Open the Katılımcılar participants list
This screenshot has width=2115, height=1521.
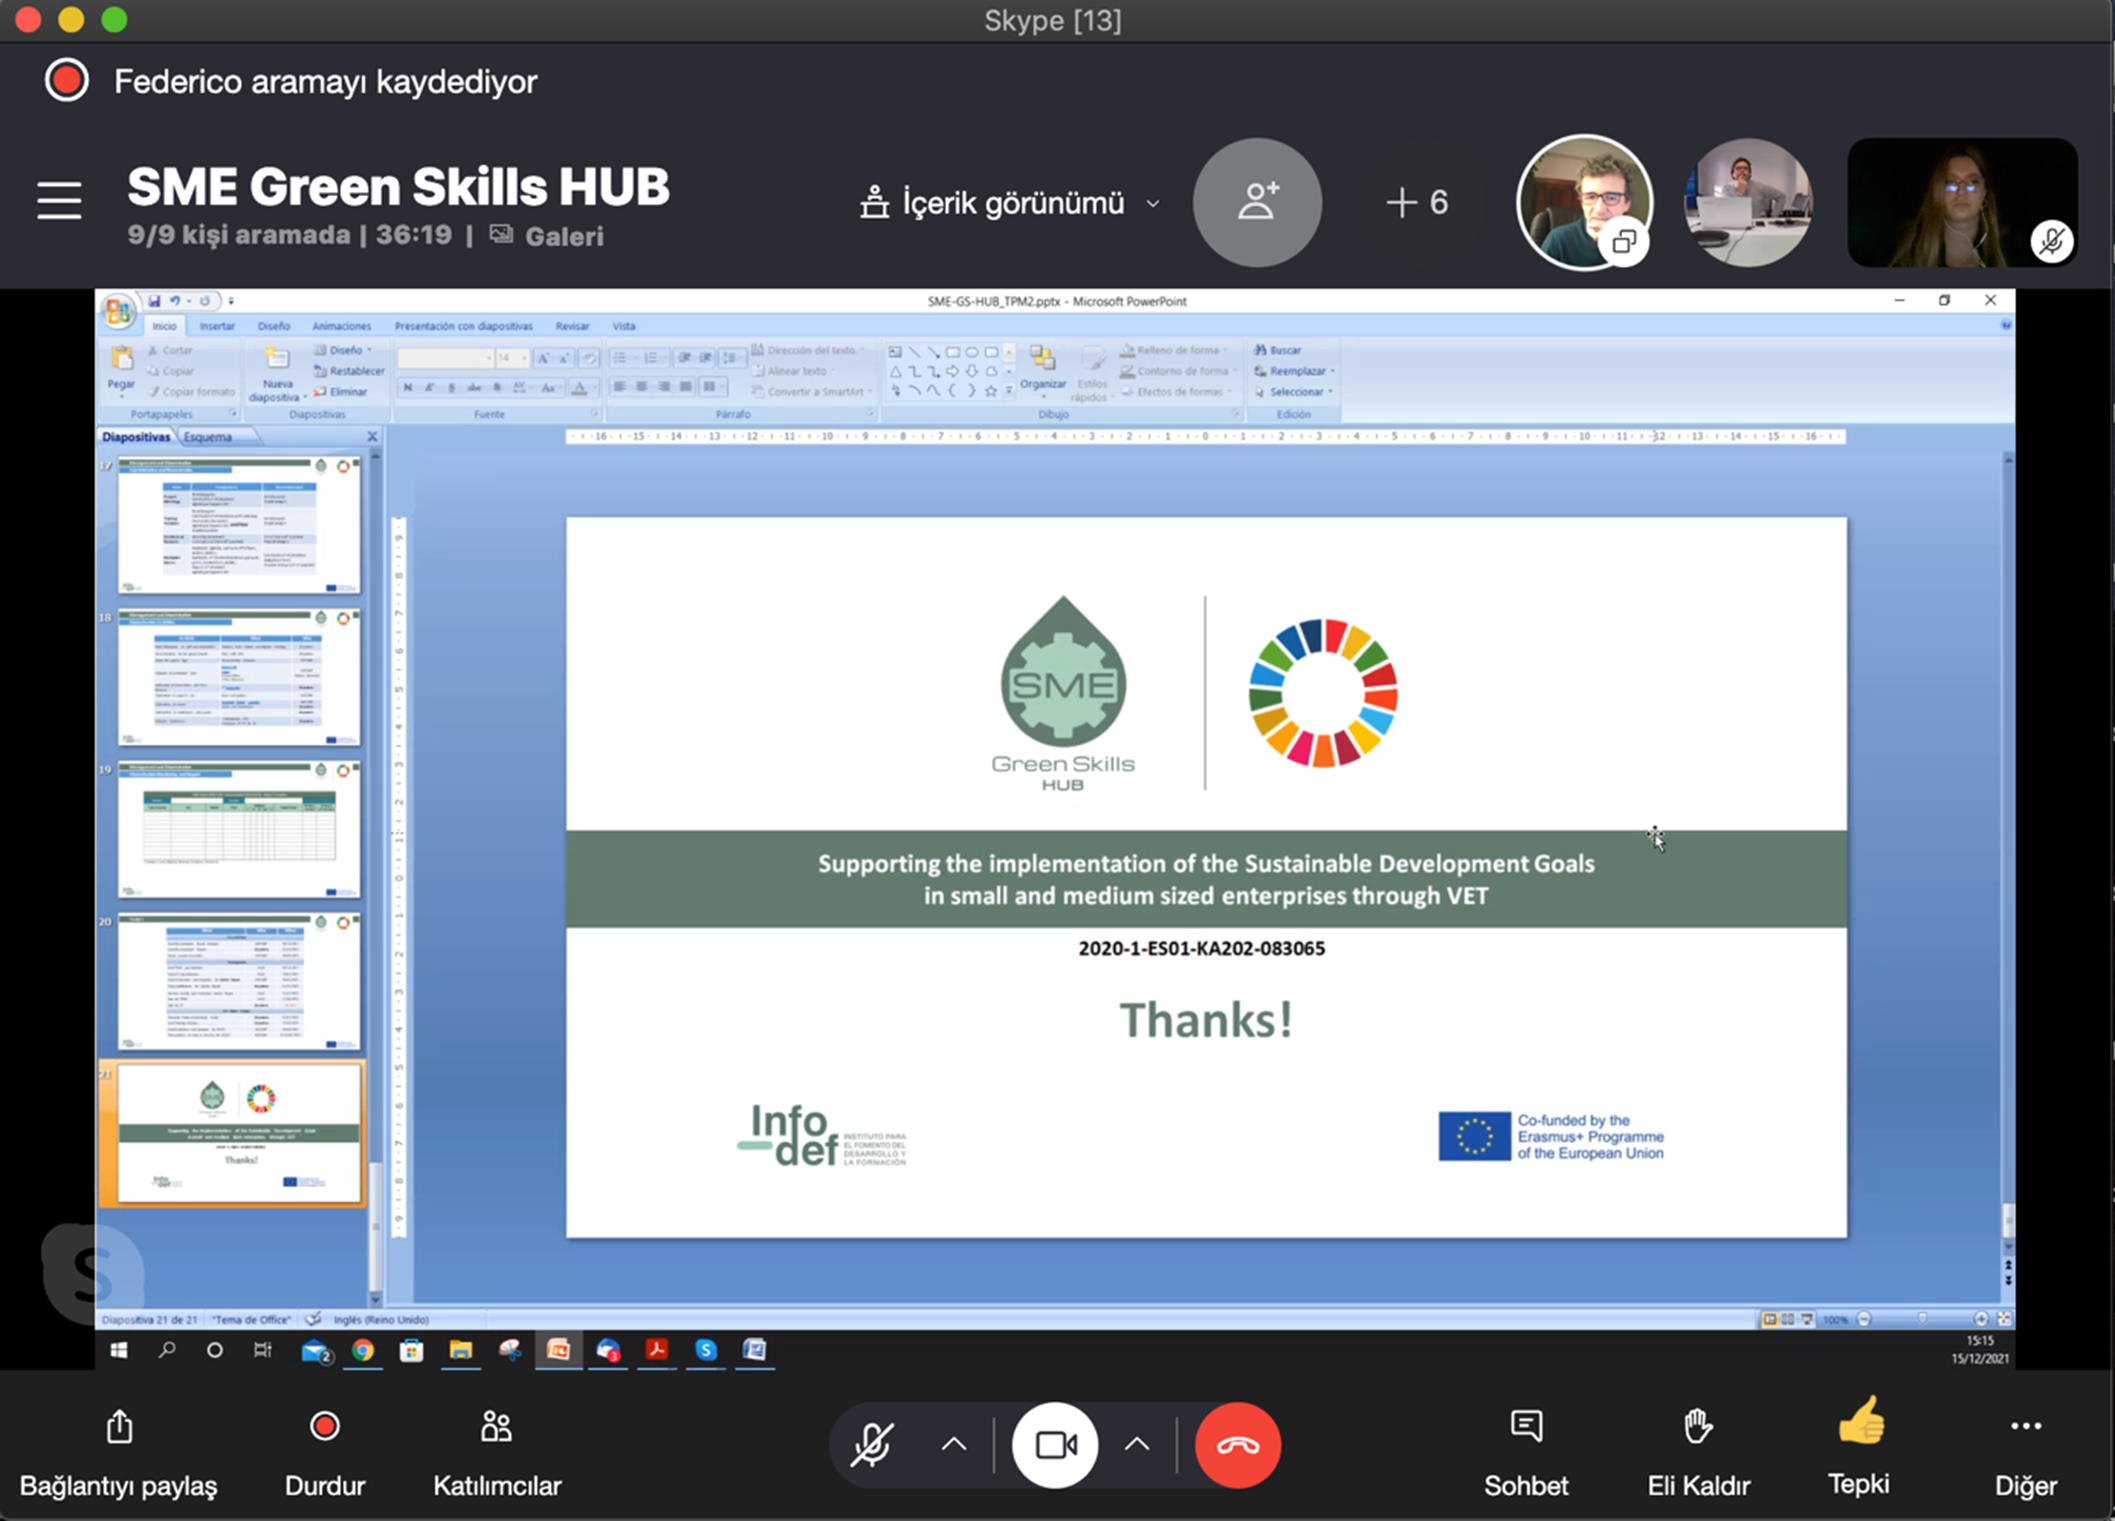coord(496,1427)
